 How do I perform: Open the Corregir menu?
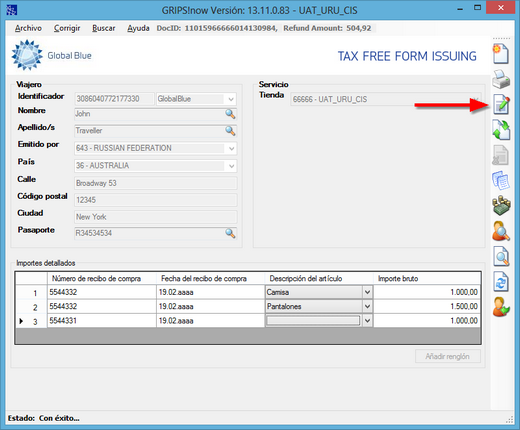tap(67, 28)
